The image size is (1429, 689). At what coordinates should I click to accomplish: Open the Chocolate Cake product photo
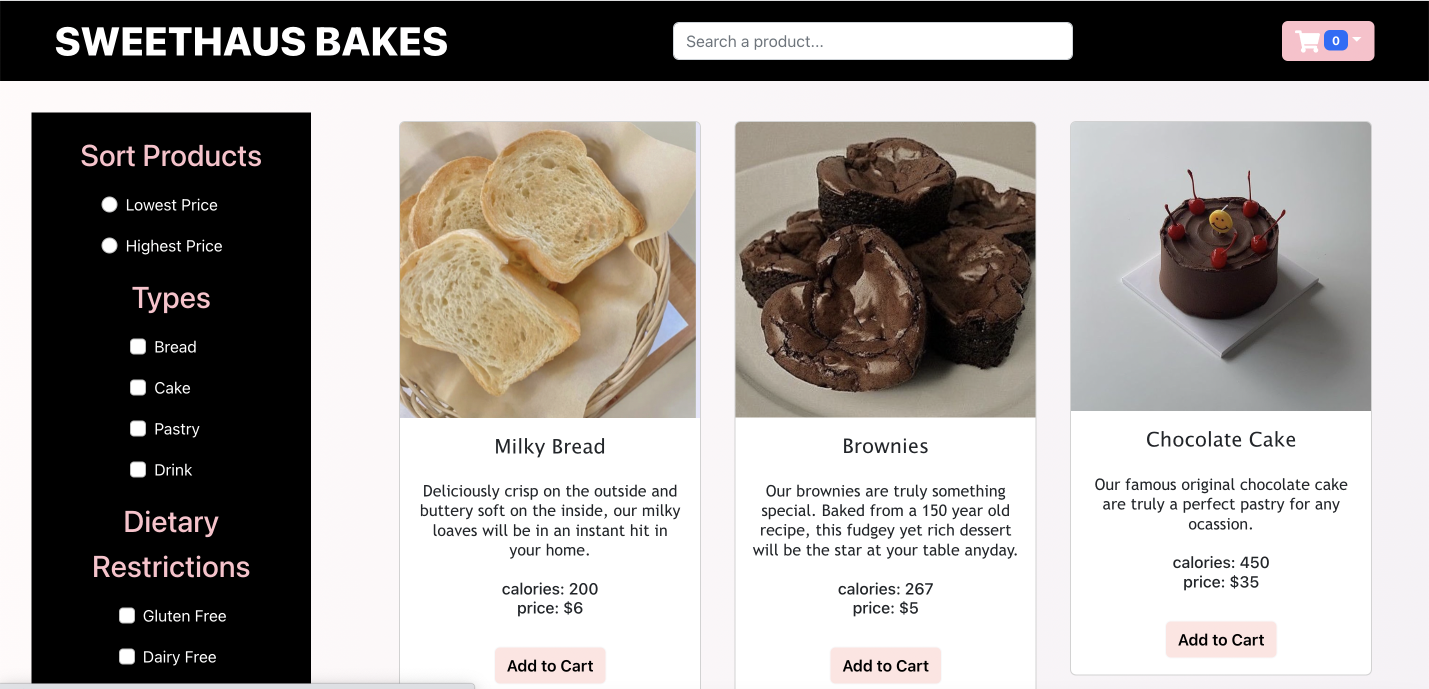click(x=1220, y=267)
